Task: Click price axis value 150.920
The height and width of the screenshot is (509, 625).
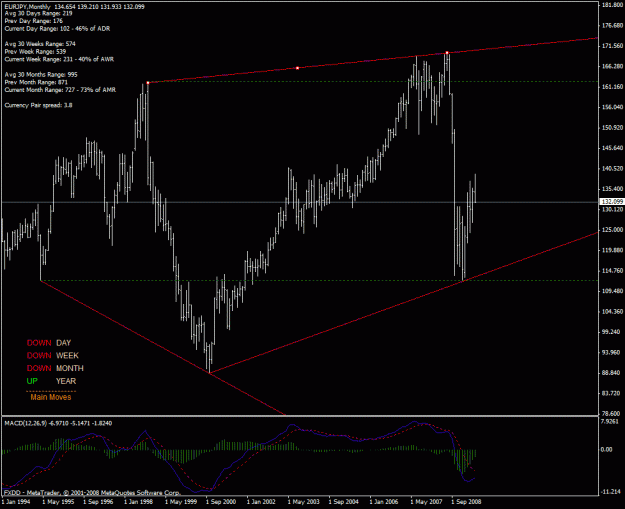Action: [612, 128]
